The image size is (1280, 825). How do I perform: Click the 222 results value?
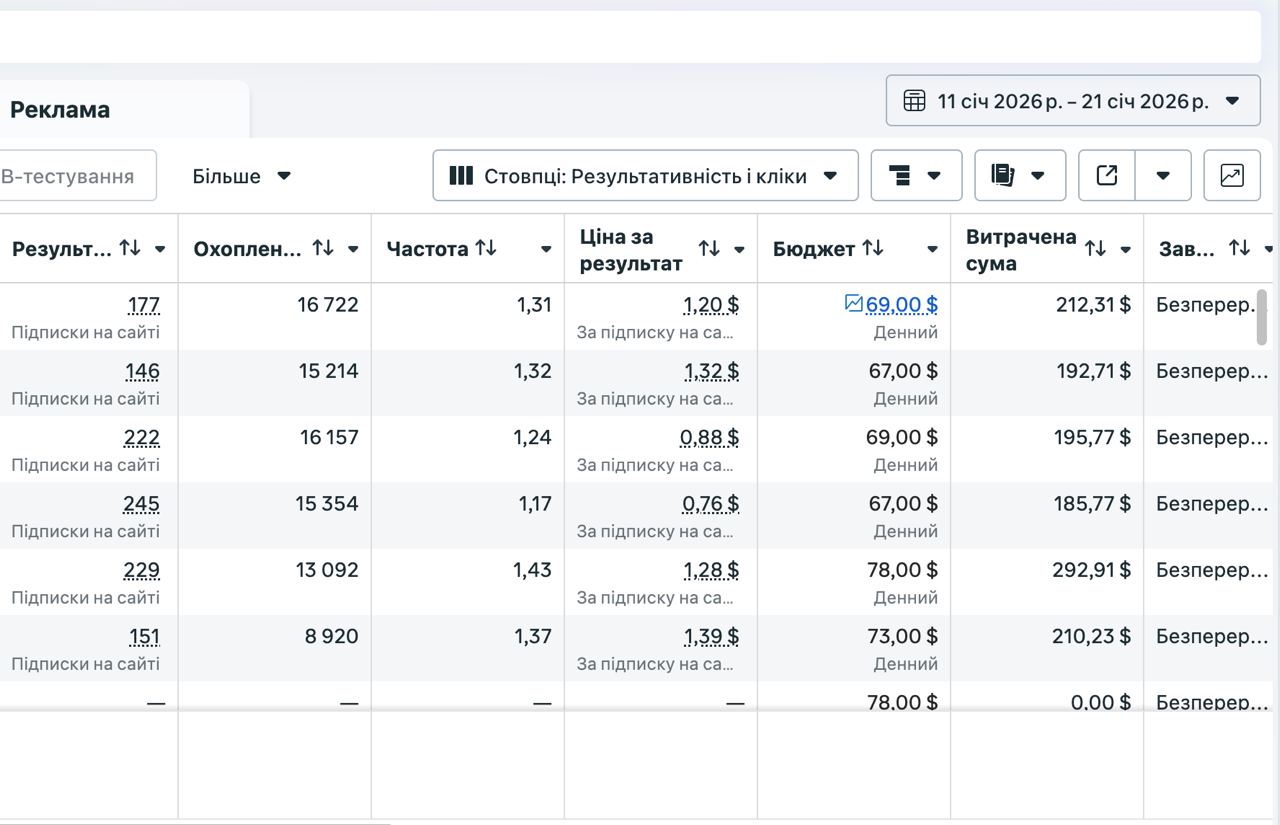tap(142, 437)
